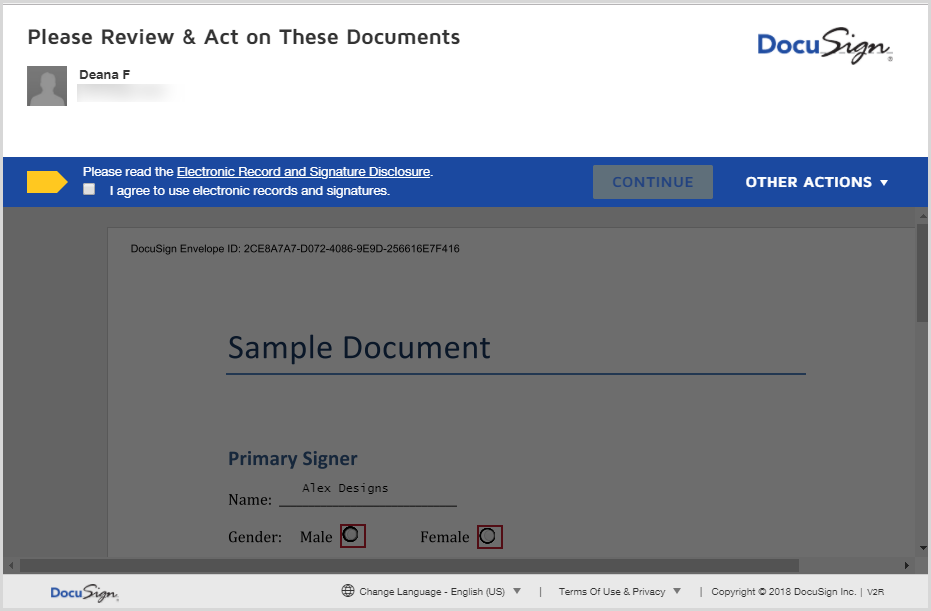
Task: Enable the agree to electronic records checkbox
Action: 88,188
